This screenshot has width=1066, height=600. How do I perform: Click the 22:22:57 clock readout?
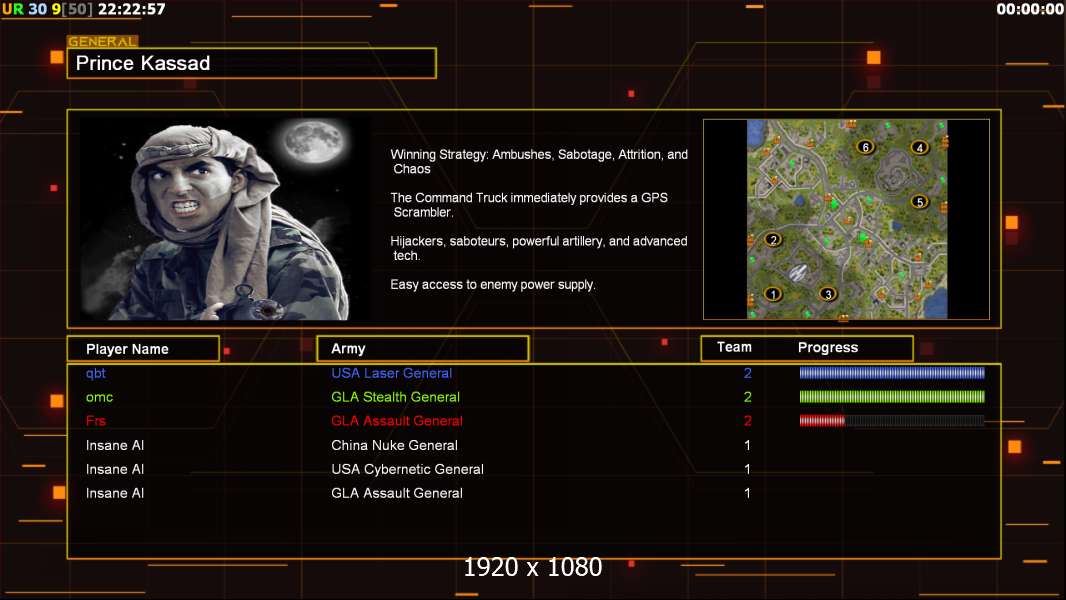131,9
